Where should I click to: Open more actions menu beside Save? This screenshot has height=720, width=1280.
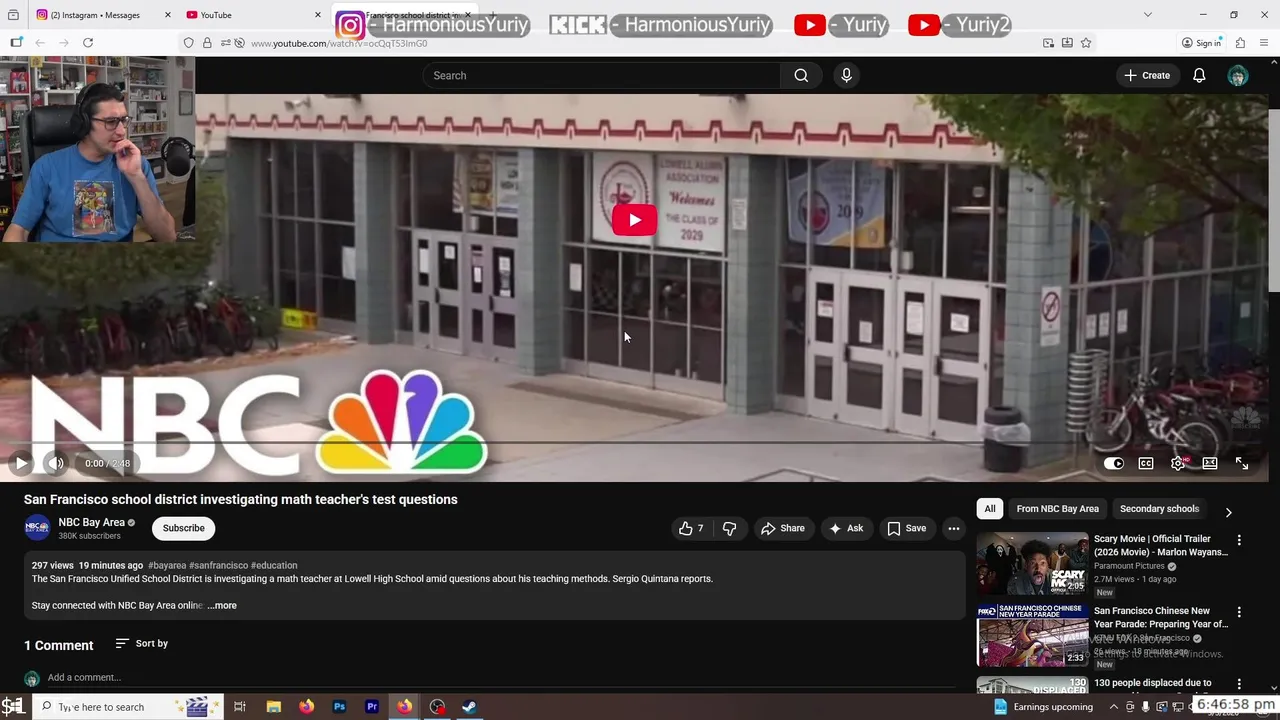(x=954, y=528)
